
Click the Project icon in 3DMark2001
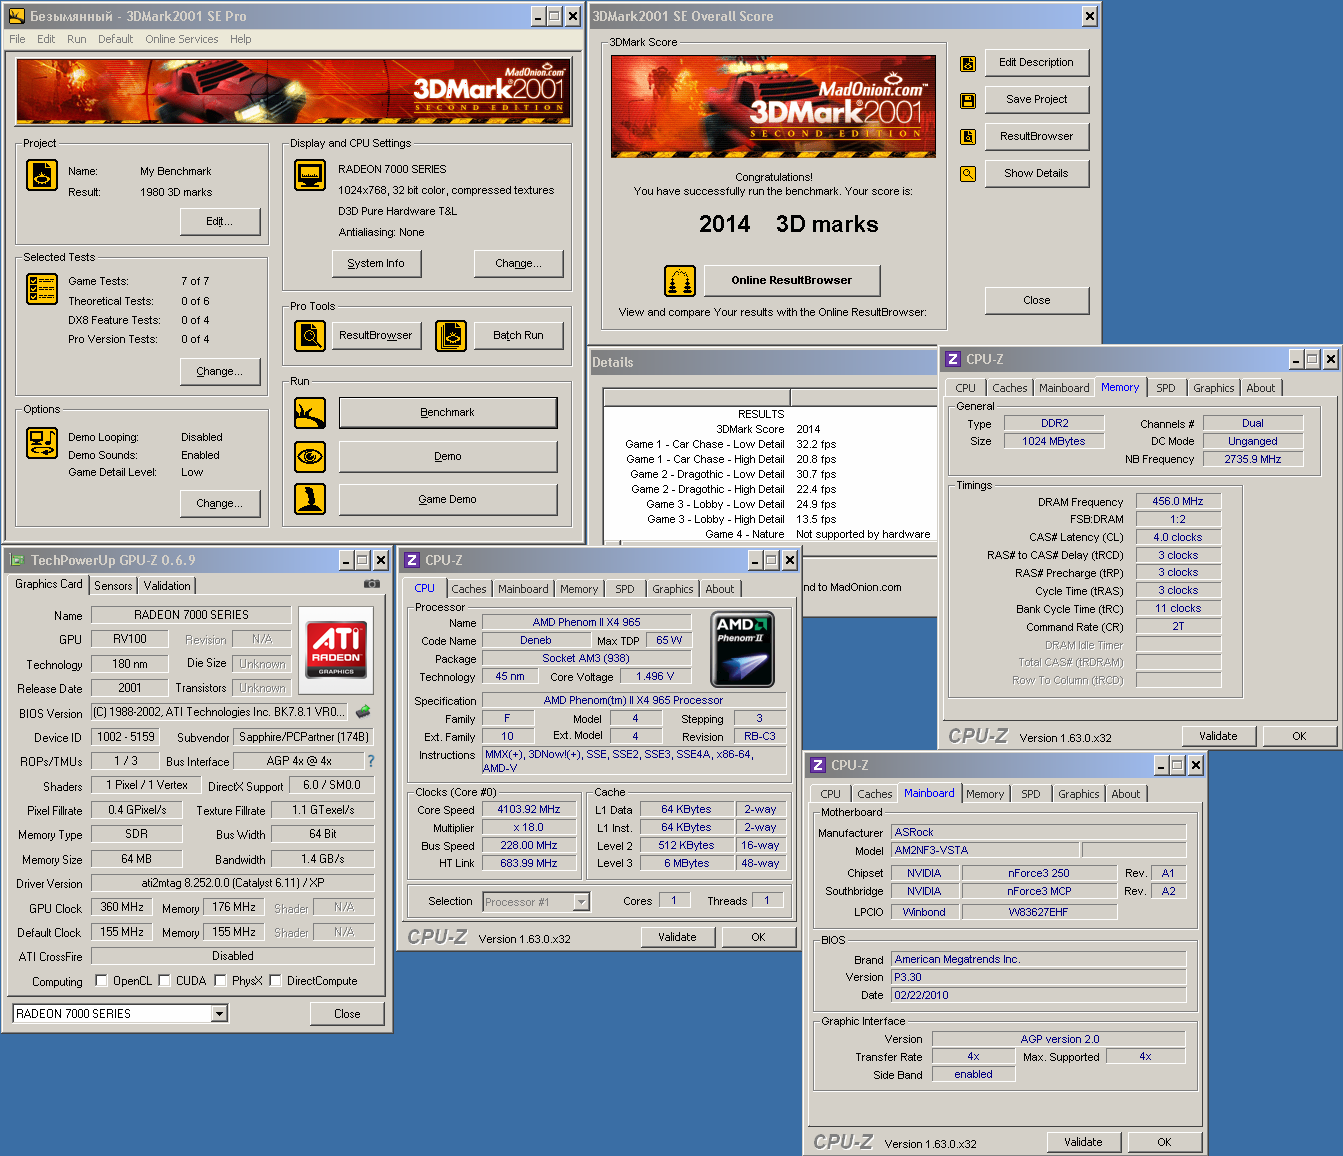[42, 174]
